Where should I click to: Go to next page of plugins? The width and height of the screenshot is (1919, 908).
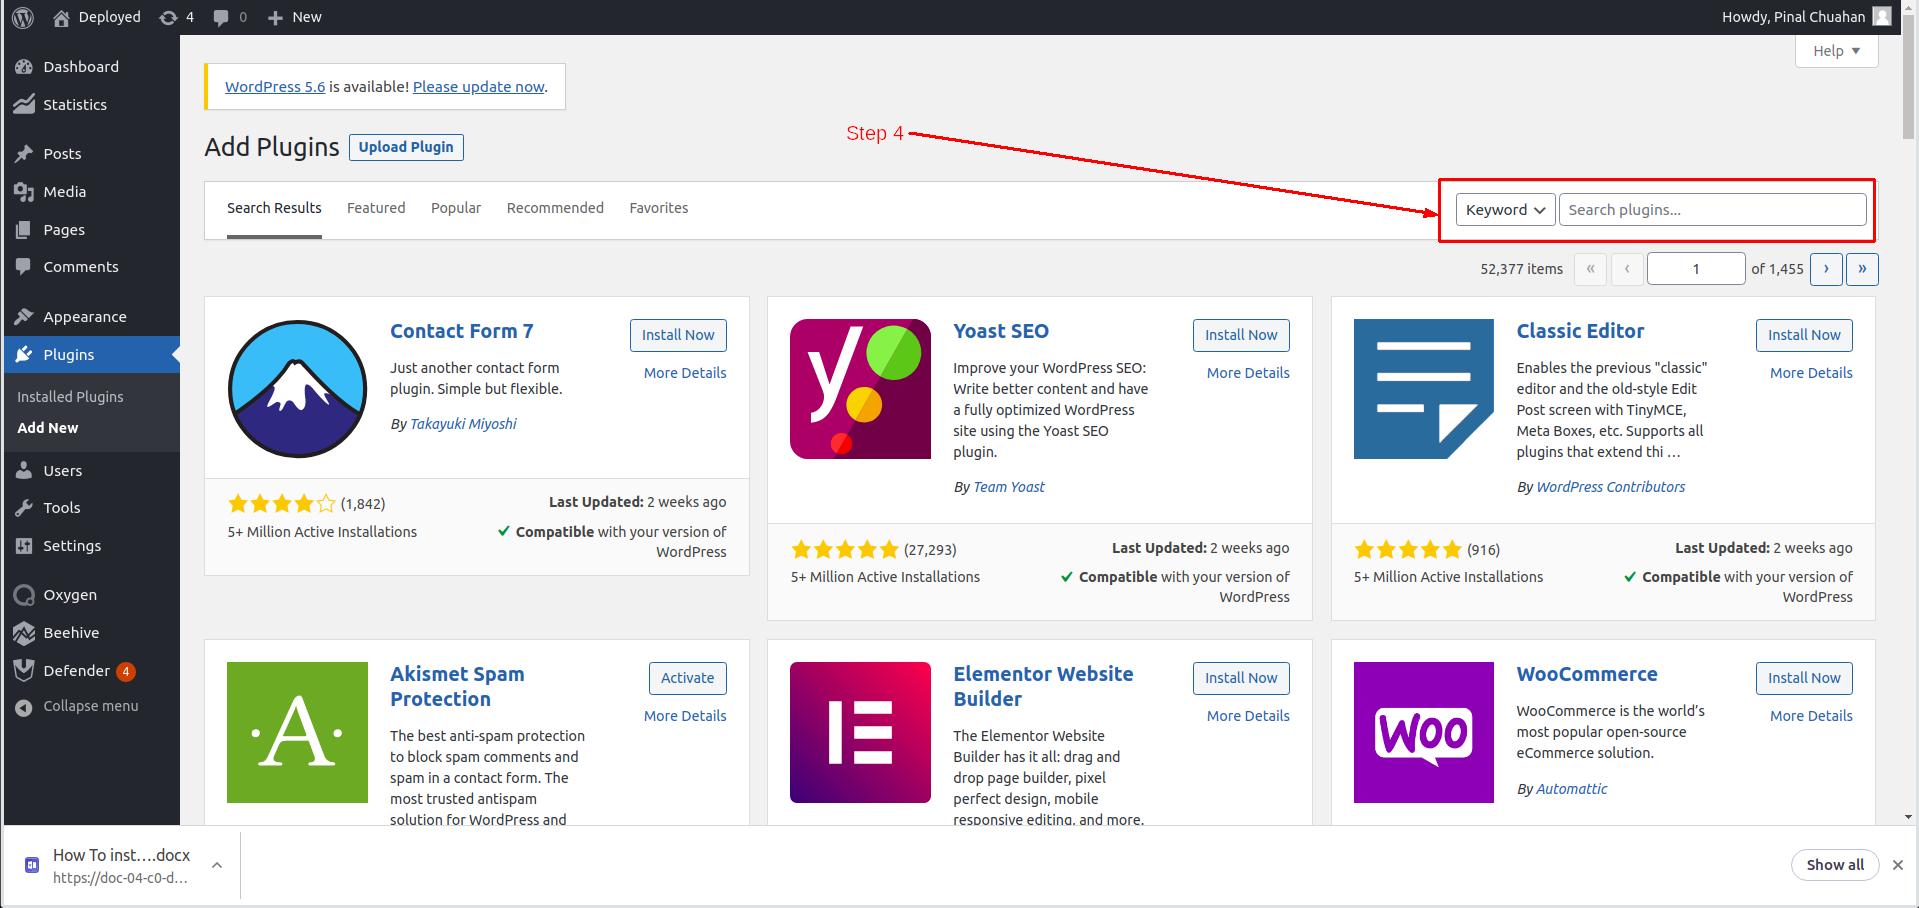click(x=1826, y=269)
